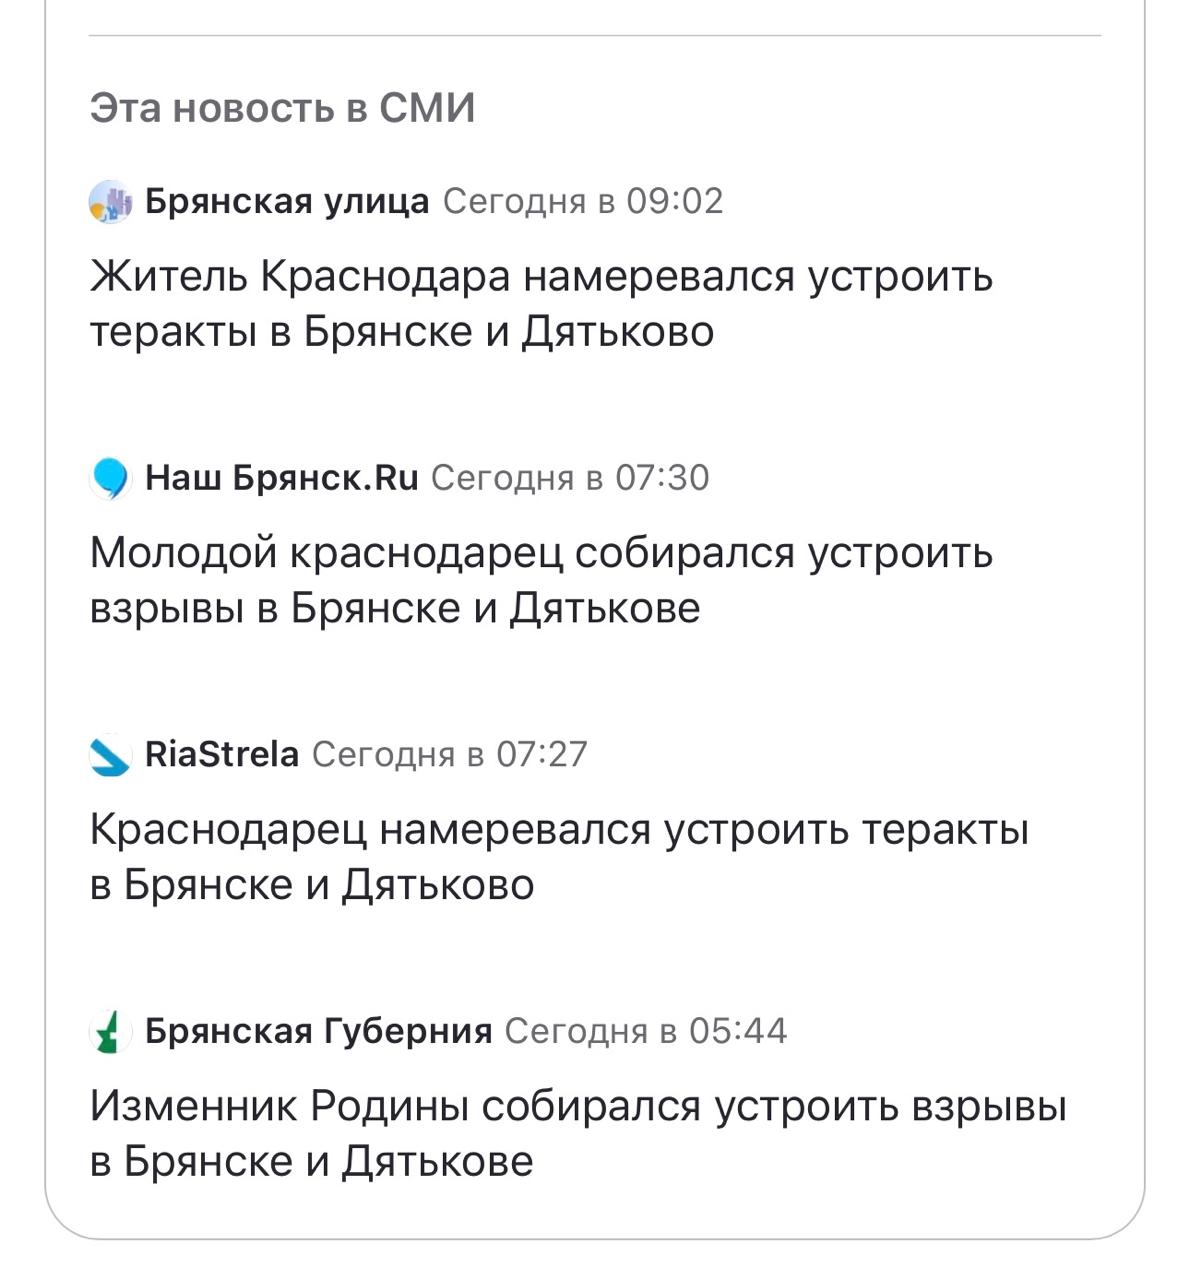Click the 'Сегодня в 07:30' timestamp

tap(570, 478)
